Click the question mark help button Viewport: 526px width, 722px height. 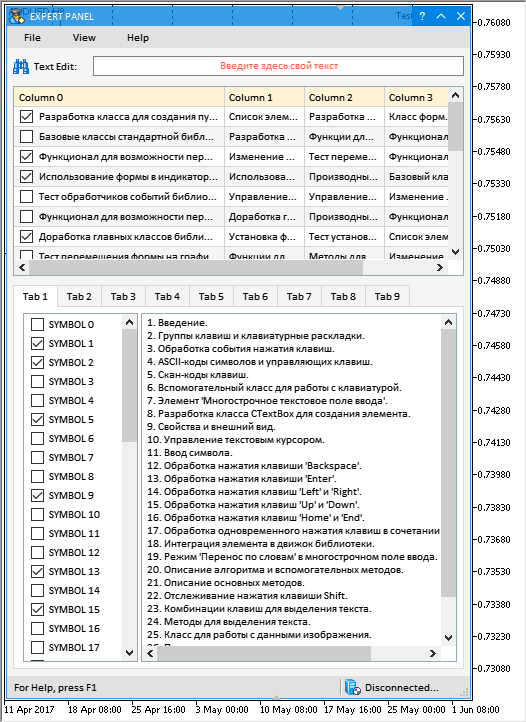coord(422,16)
